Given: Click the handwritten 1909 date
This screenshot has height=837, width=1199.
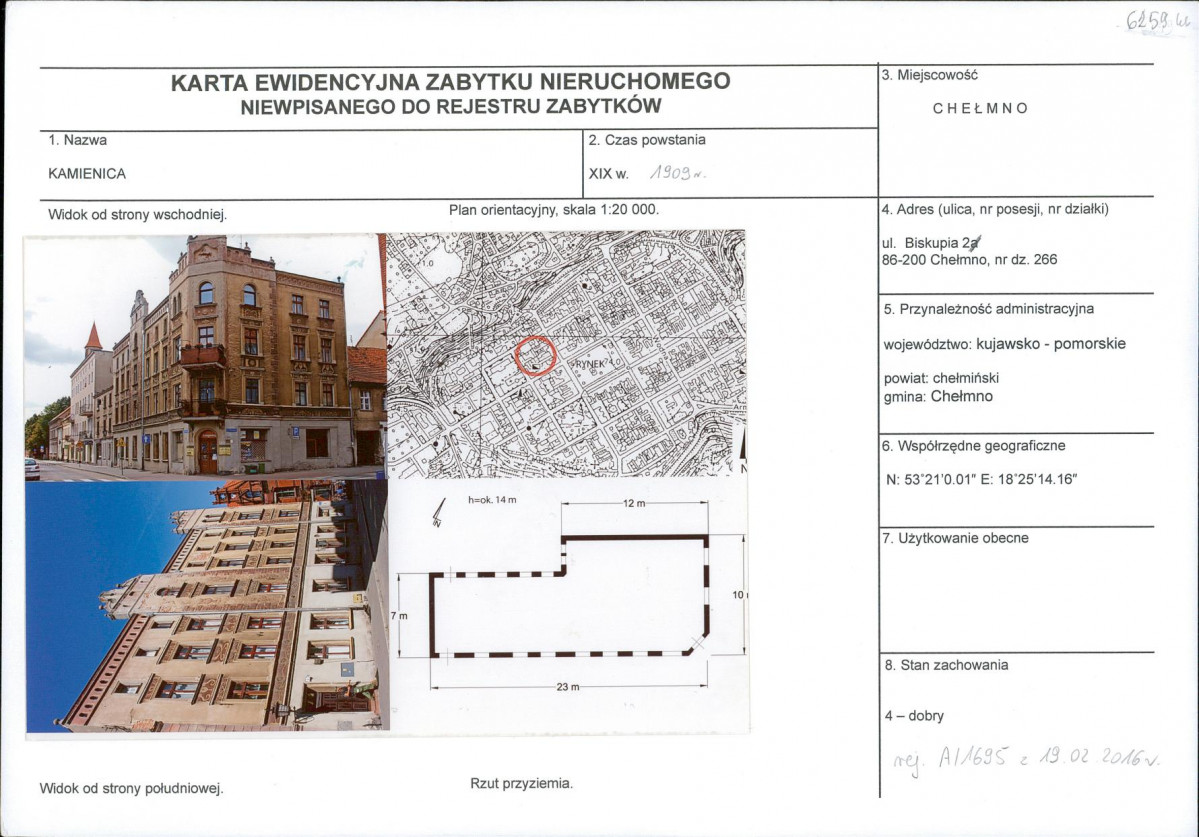Looking at the screenshot, I should pyautogui.click(x=677, y=173).
